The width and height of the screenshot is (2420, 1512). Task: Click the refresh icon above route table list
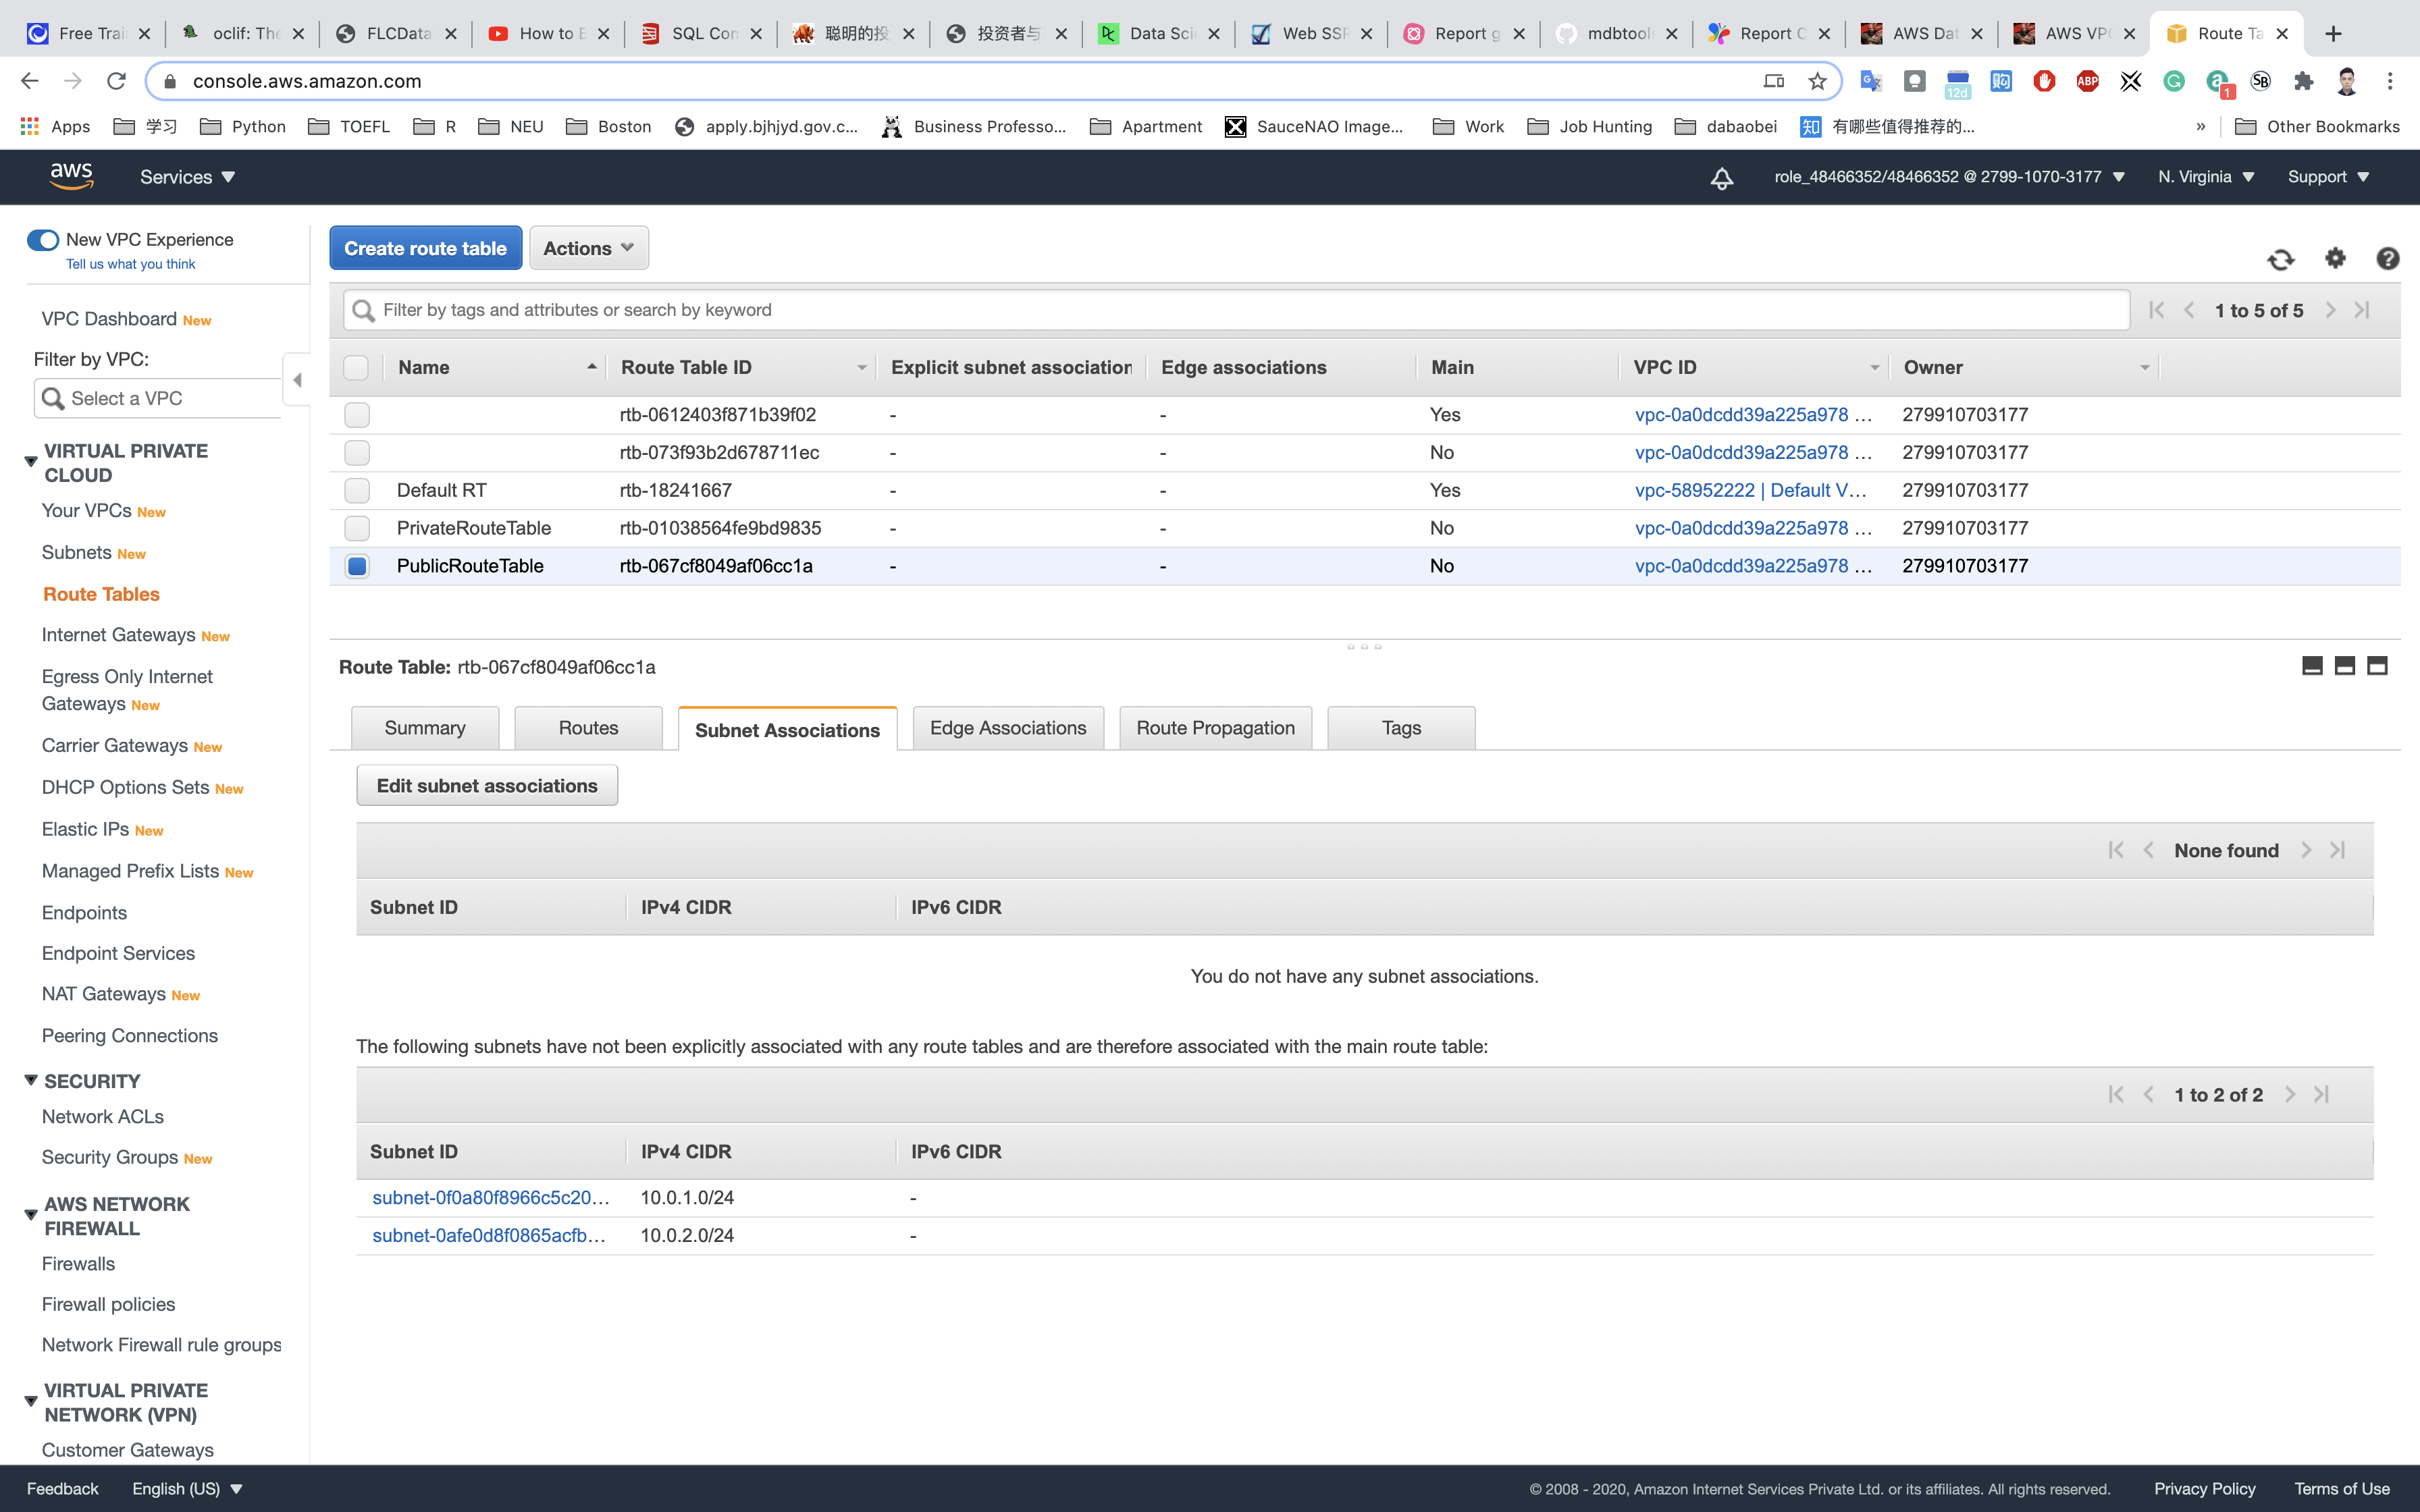(2280, 259)
